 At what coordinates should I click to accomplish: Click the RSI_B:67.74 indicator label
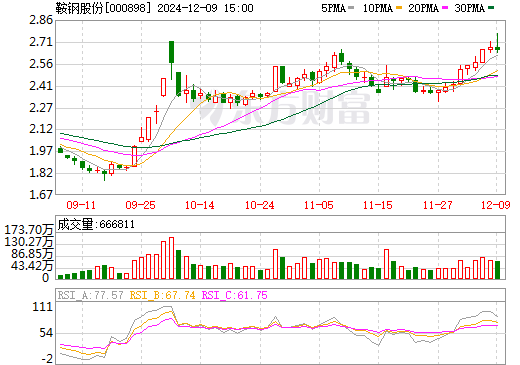click(162, 295)
